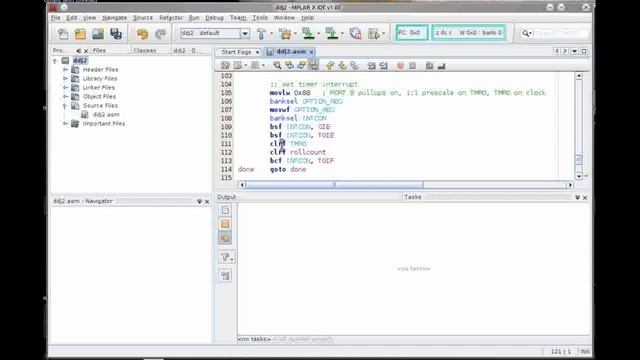Click third icon in Output sidebar
The width and height of the screenshot is (640, 360).
tap(225, 238)
